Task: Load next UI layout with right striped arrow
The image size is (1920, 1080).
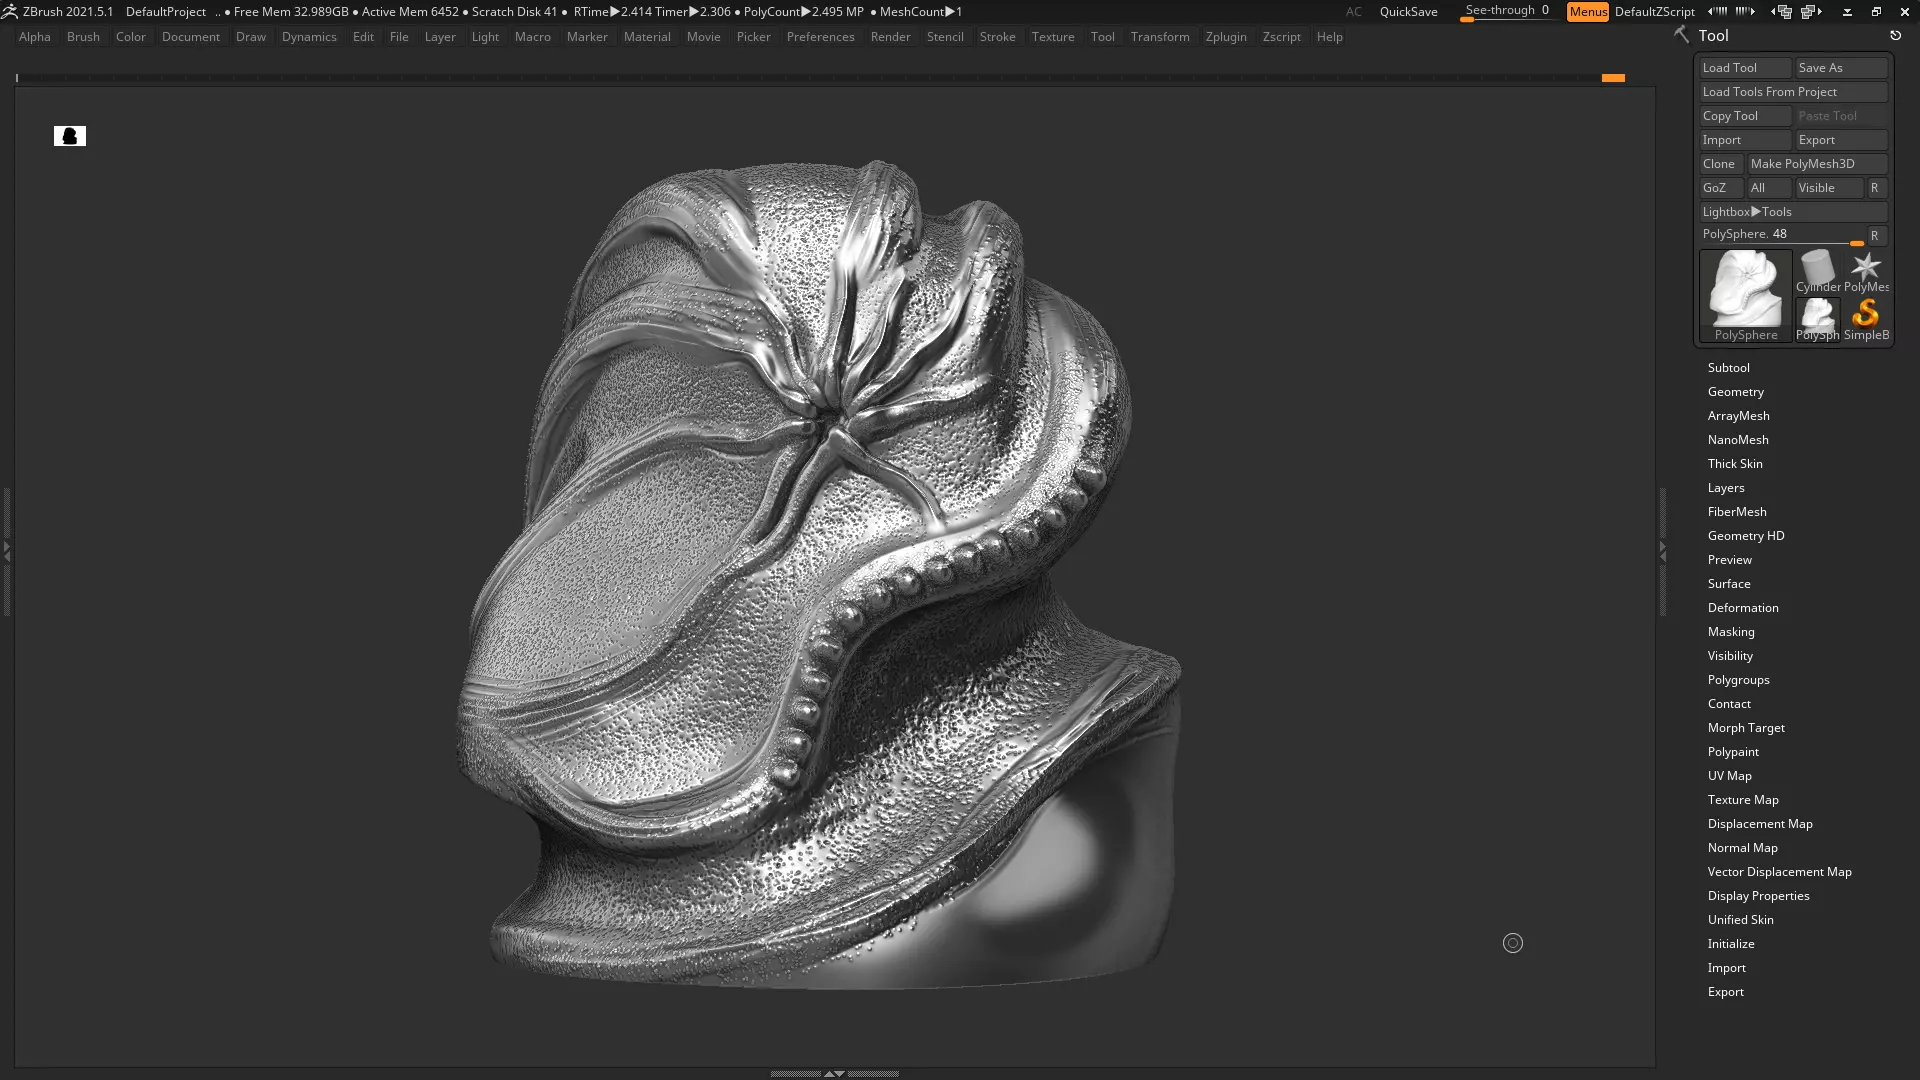Action: click(1744, 11)
